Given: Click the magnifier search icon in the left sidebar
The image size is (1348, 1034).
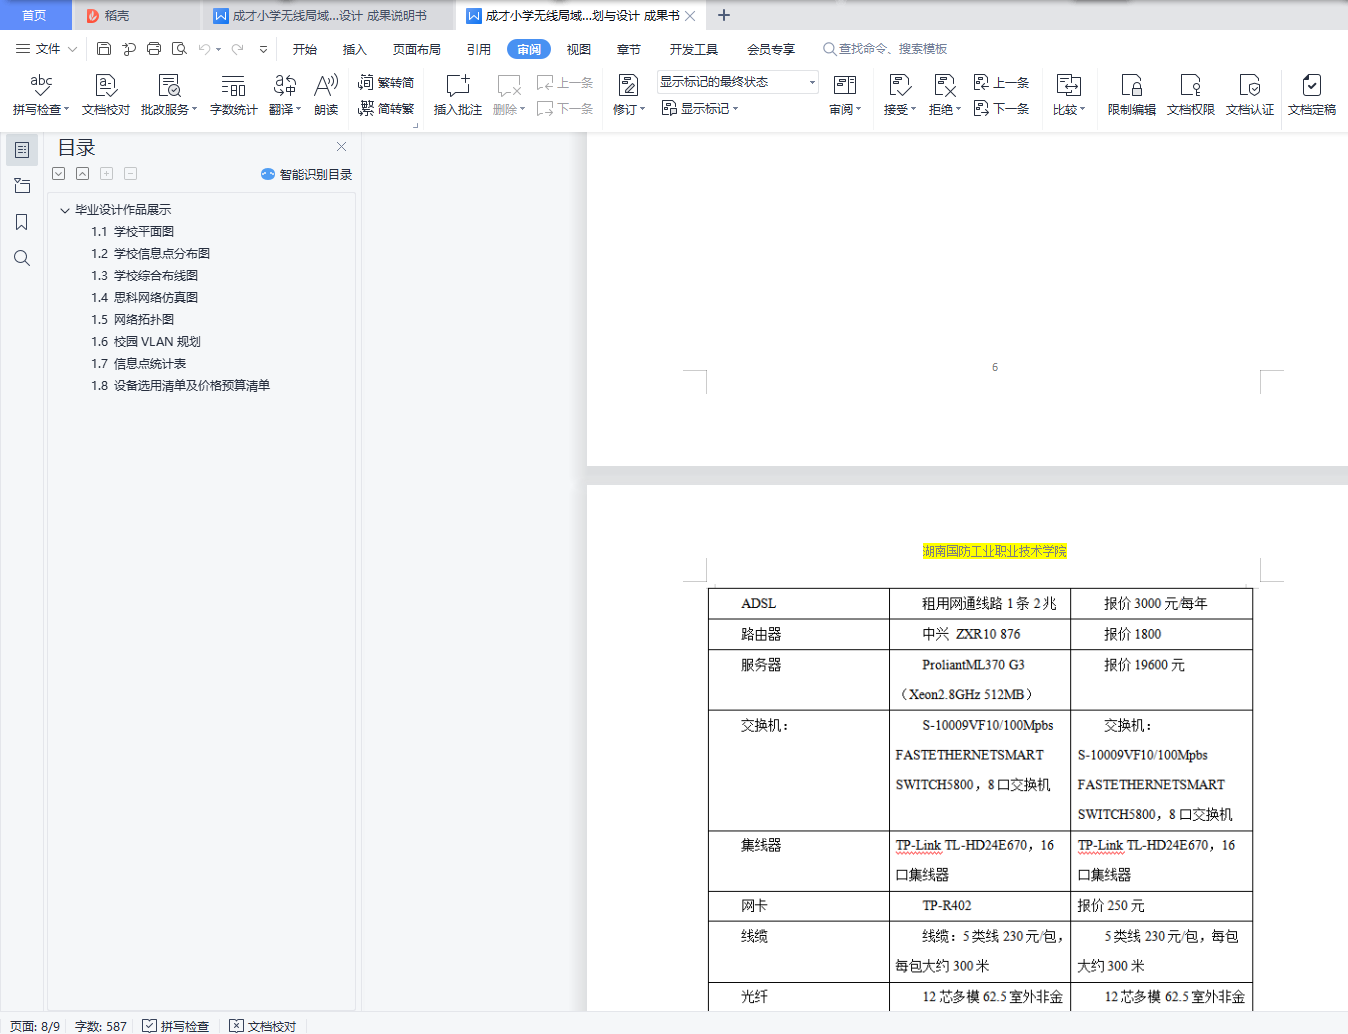Looking at the screenshot, I should tap(22, 258).
